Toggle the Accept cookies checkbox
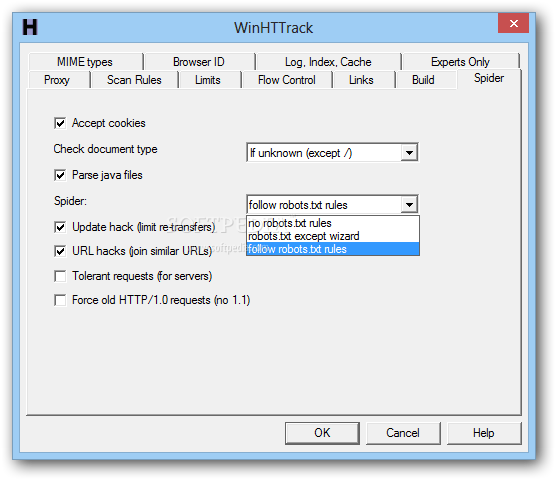 point(60,123)
